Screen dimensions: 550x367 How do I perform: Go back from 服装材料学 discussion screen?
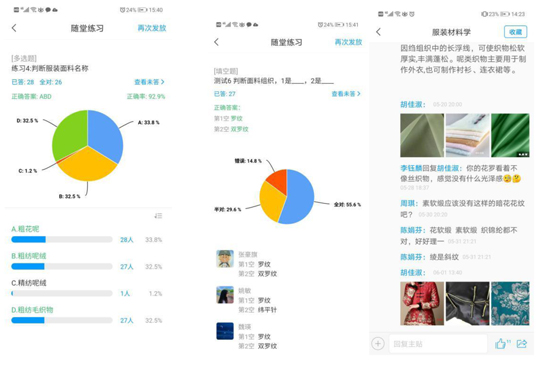tap(378, 32)
